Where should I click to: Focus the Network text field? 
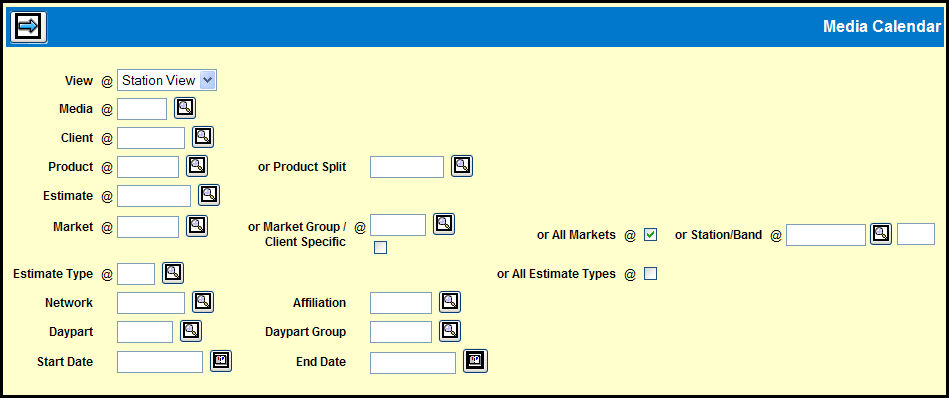(x=151, y=302)
